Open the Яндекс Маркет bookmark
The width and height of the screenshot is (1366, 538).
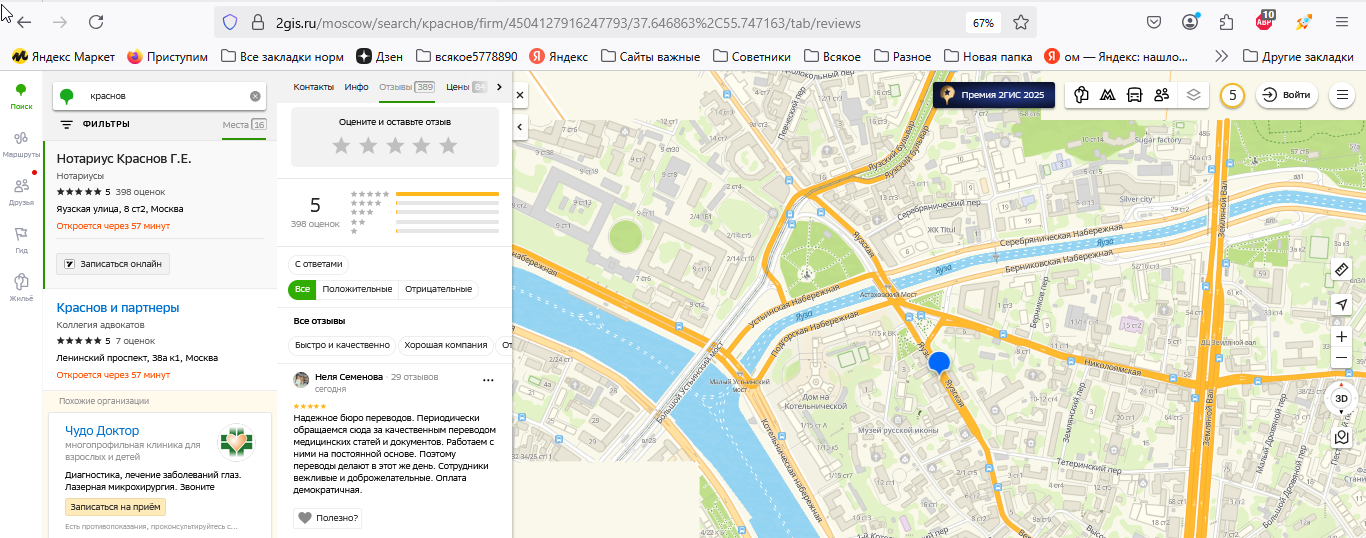(63, 56)
